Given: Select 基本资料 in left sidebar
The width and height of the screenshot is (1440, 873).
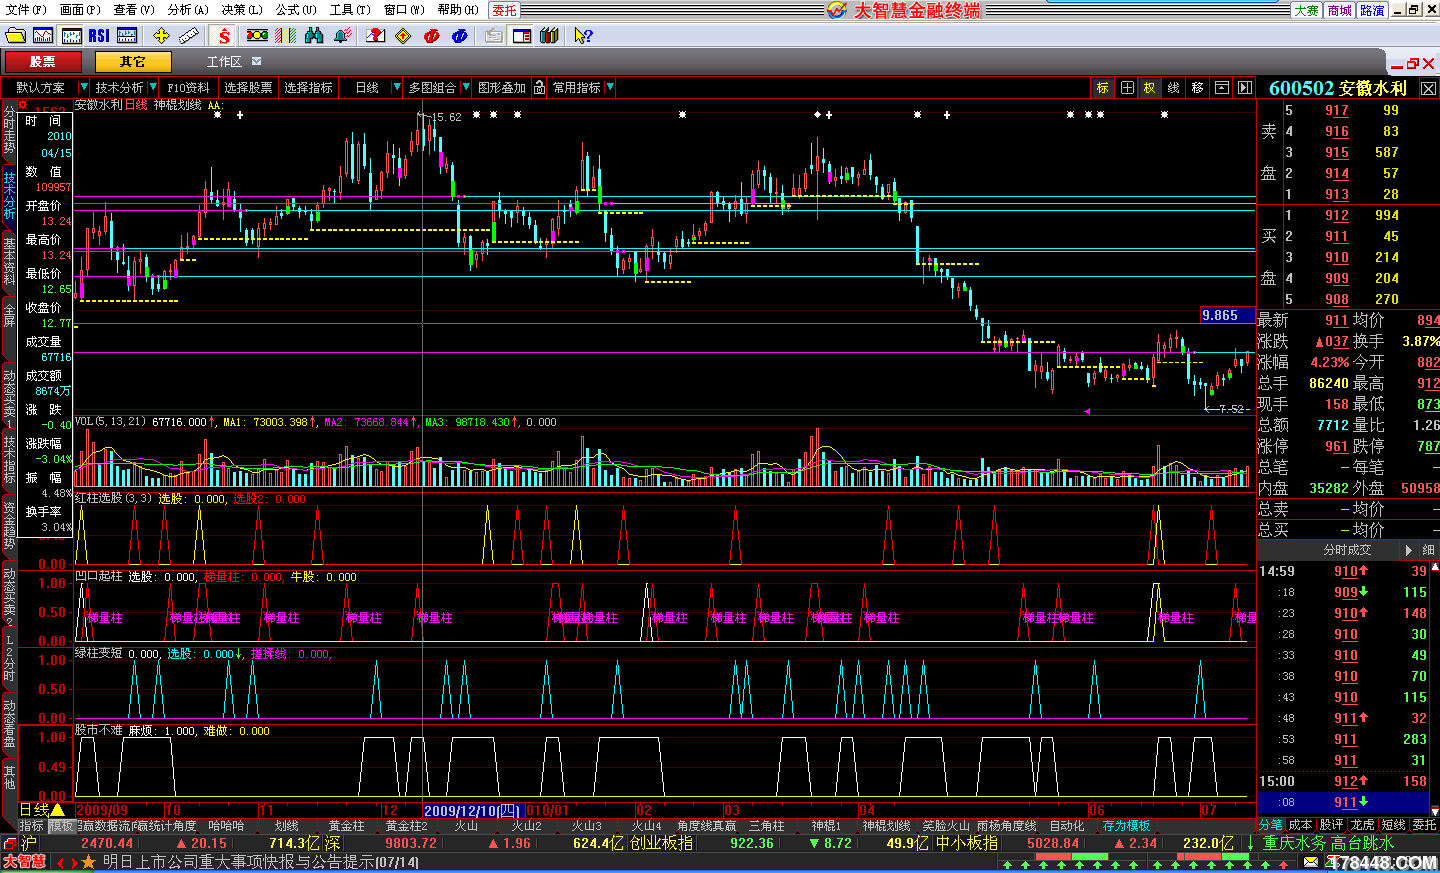Looking at the screenshot, I should pos(9,262).
